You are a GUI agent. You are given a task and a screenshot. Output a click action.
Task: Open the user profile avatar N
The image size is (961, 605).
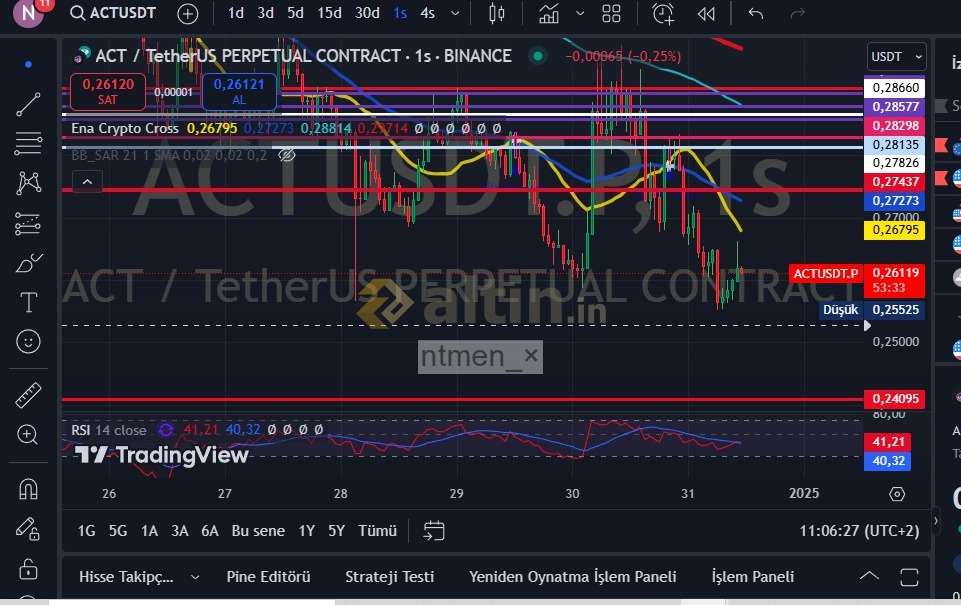point(29,12)
